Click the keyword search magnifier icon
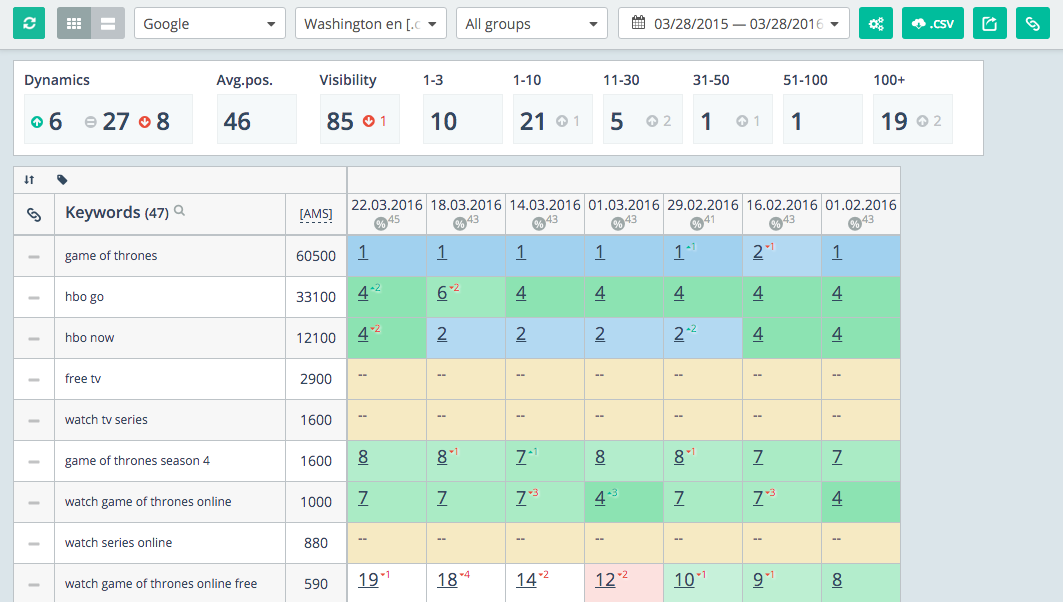Screen dimensions: 1063x602 [180, 211]
